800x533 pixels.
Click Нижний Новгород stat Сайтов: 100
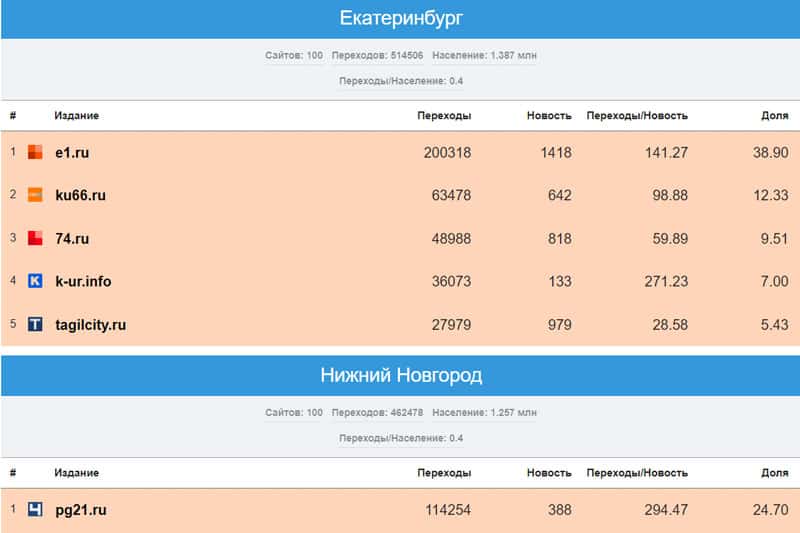pos(294,413)
